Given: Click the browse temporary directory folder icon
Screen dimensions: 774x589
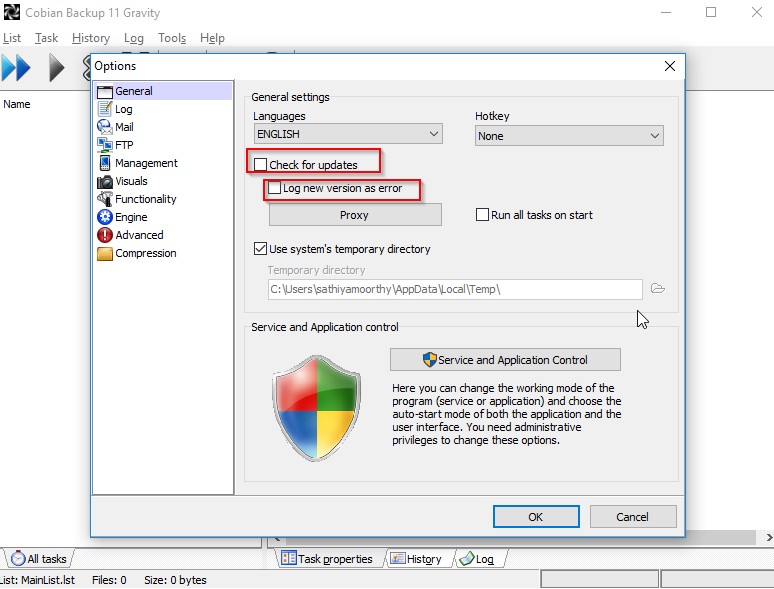Looking at the screenshot, I should coord(657,289).
